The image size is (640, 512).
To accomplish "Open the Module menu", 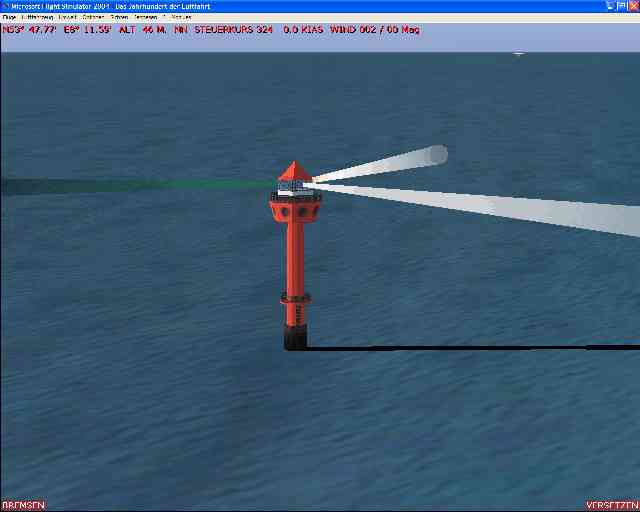I will pyautogui.click(x=181, y=18).
